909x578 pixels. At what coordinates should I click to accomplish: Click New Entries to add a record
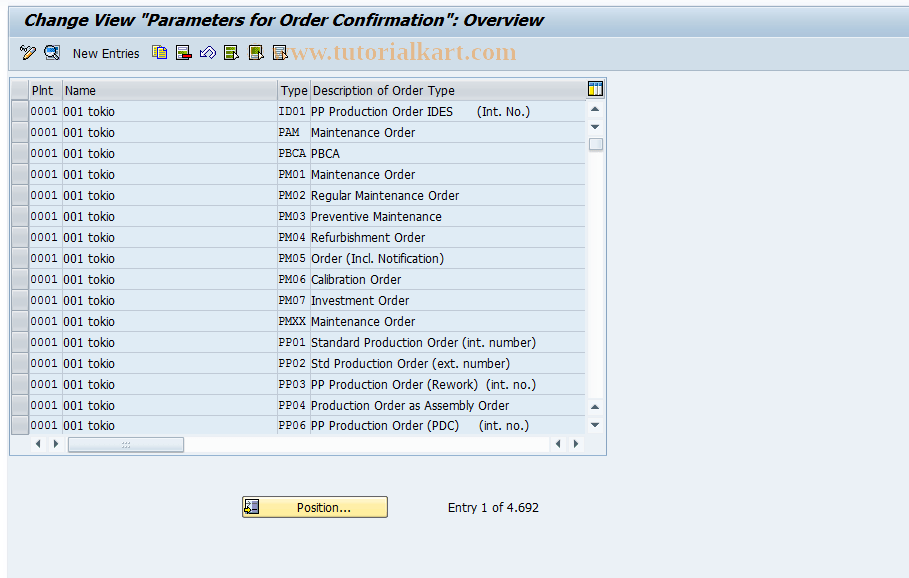(x=105, y=53)
